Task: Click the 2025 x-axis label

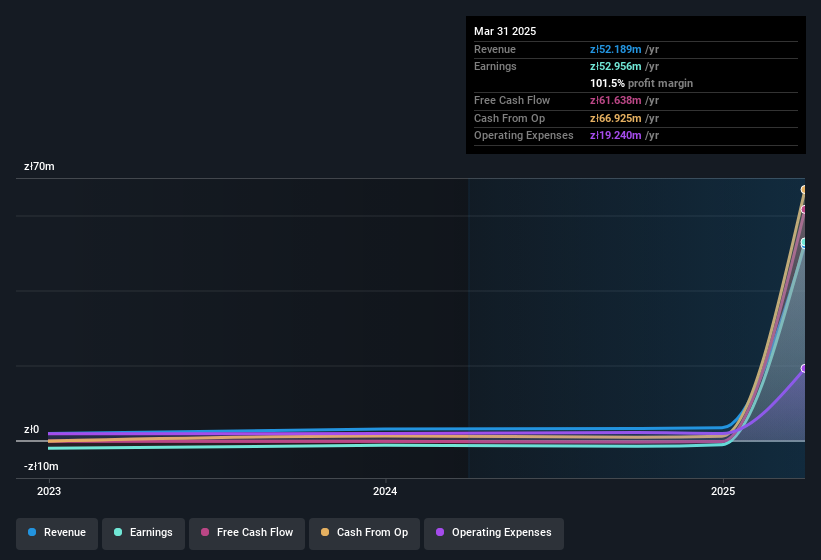Action: pyautogui.click(x=723, y=491)
